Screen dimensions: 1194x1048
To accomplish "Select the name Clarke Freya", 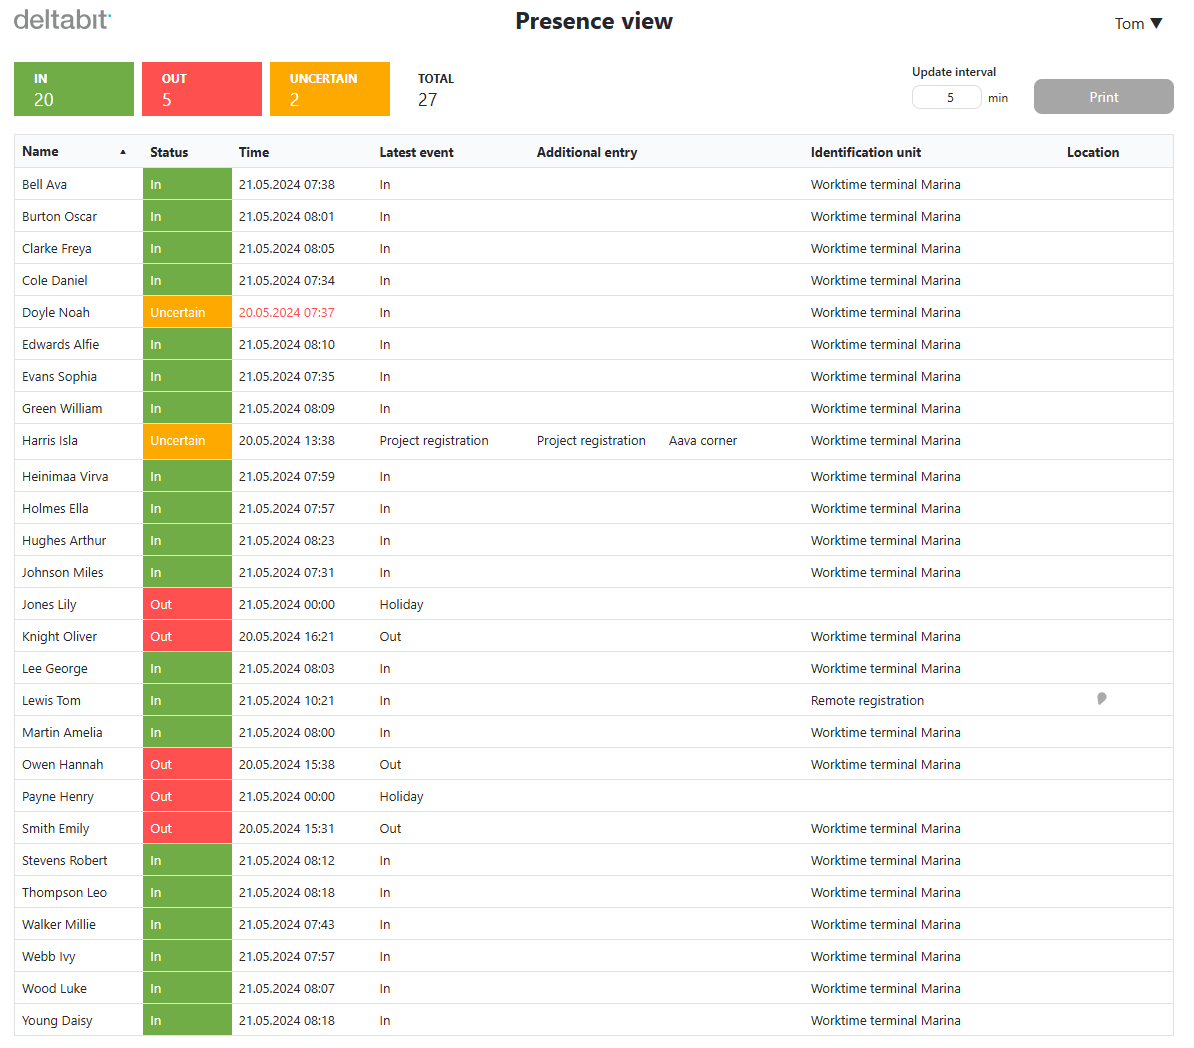I will (x=56, y=248).
